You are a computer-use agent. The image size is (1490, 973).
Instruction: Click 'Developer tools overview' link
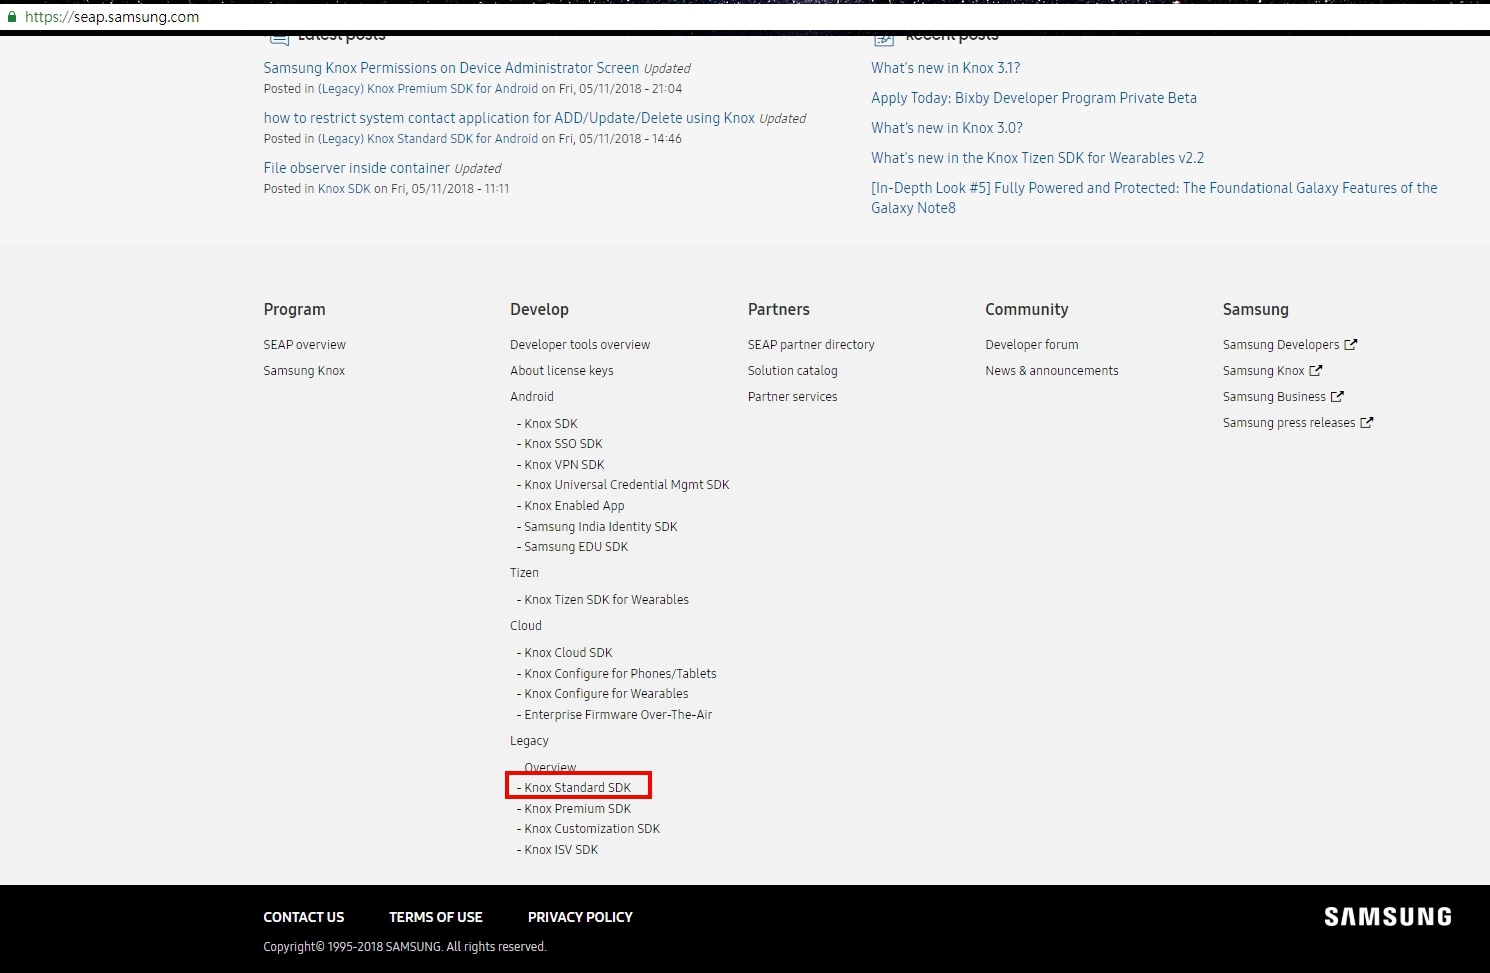point(580,345)
